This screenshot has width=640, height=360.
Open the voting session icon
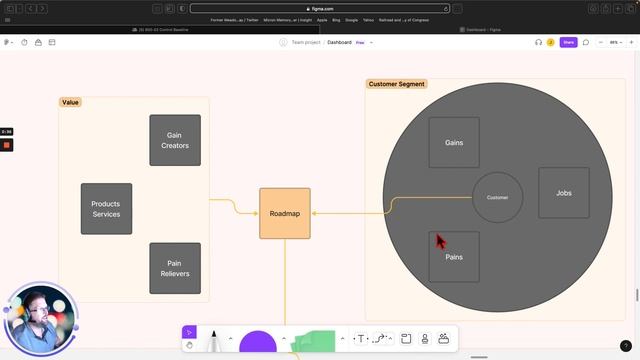click(x=38, y=42)
